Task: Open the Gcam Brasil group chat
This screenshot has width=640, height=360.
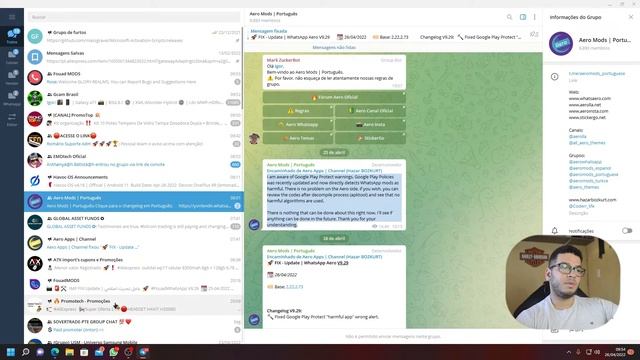Action: (x=134, y=98)
